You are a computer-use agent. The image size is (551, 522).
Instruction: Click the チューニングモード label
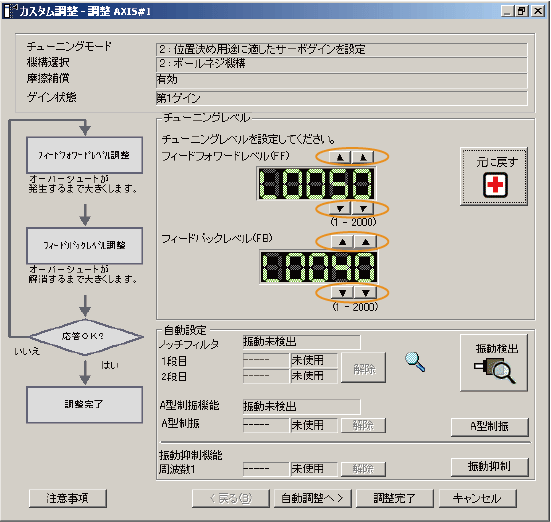tap(69, 46)
